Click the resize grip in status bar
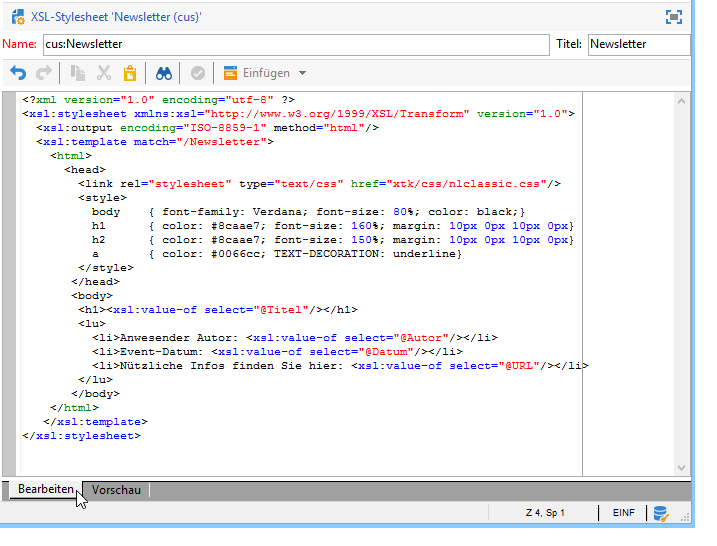 [685, 518]
